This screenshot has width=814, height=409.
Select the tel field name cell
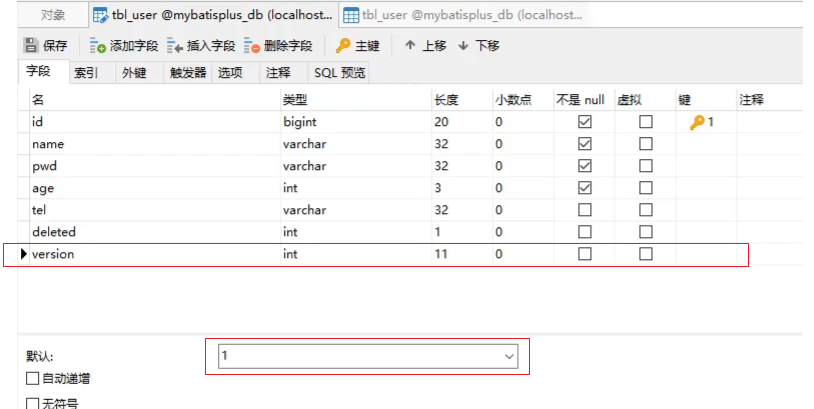155,210
